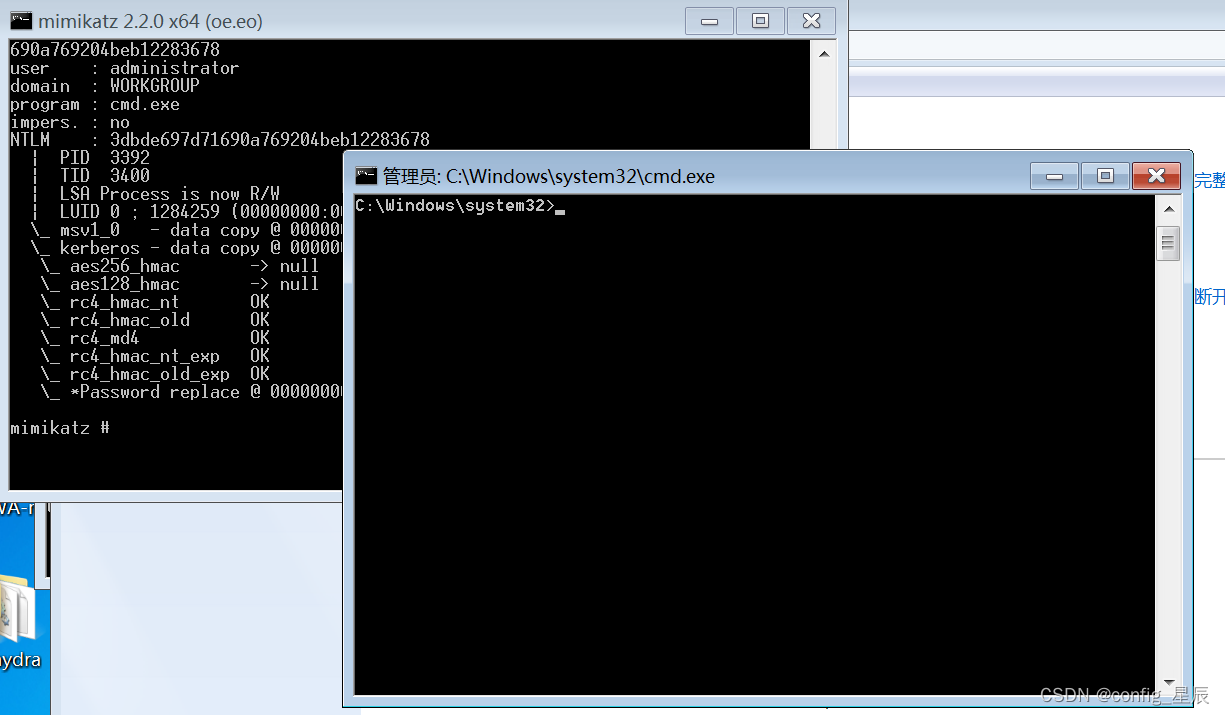Click the 'user : administrator' line
This screenshot has width=1225, height=715.
(x=124, y=68)
